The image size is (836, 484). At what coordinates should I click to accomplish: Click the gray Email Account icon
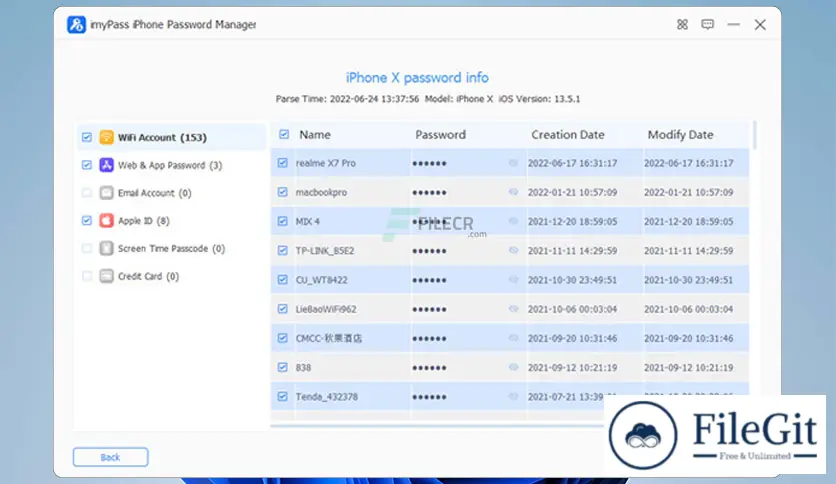pos(107,192)
